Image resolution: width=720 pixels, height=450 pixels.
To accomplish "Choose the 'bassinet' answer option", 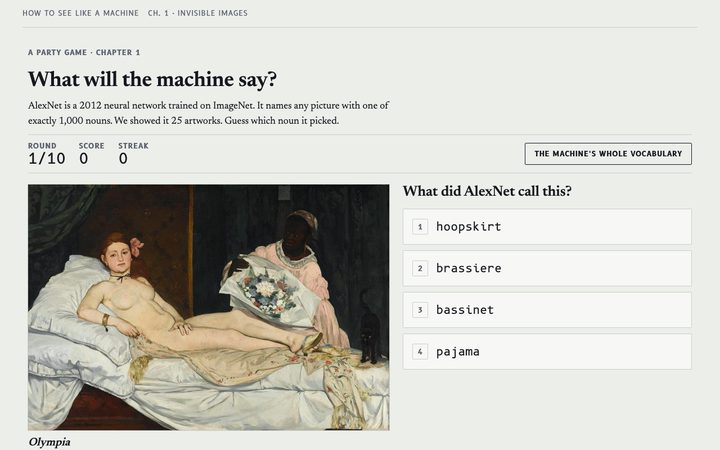I will pos(547,310).
